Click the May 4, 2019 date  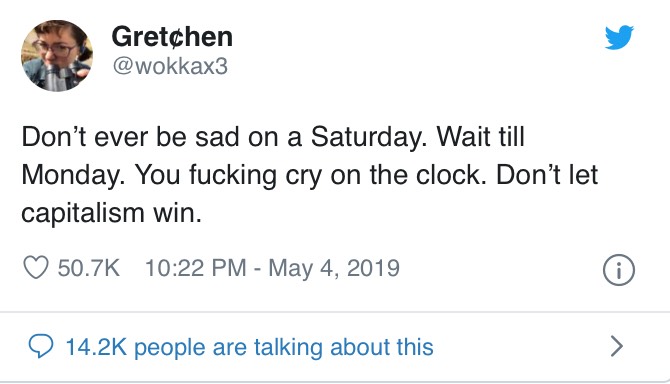click(334, 269)
